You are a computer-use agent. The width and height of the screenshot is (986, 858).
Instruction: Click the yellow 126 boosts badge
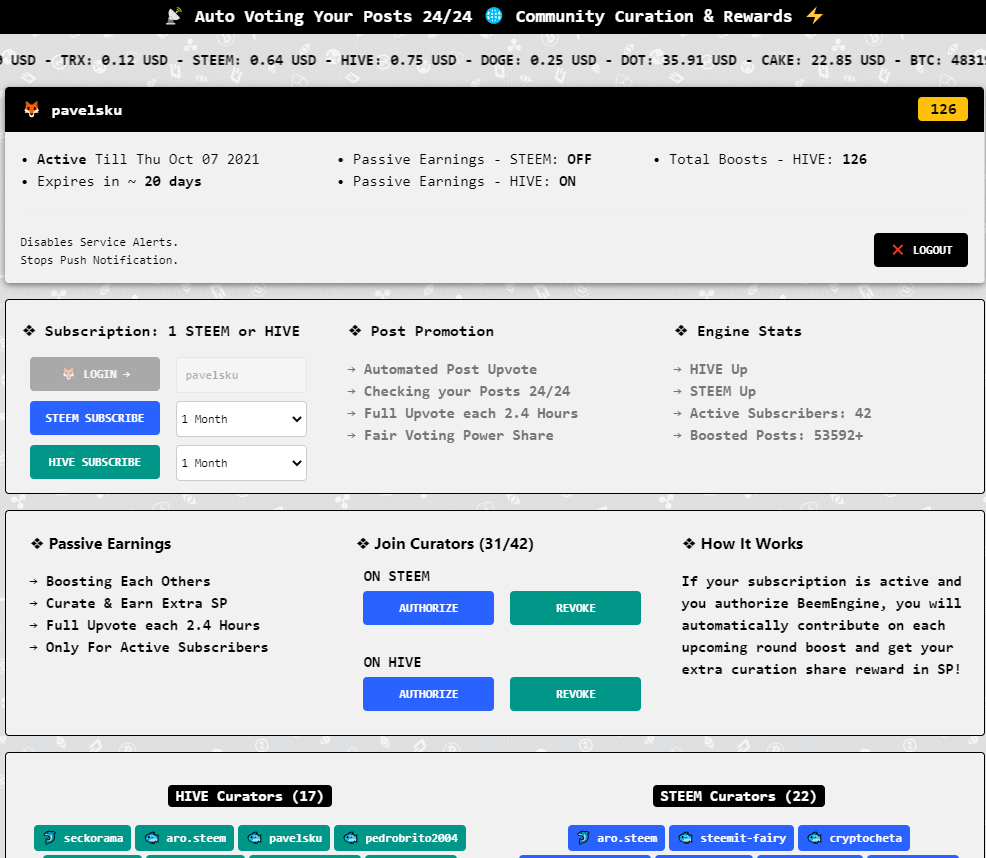click(943, 109)
